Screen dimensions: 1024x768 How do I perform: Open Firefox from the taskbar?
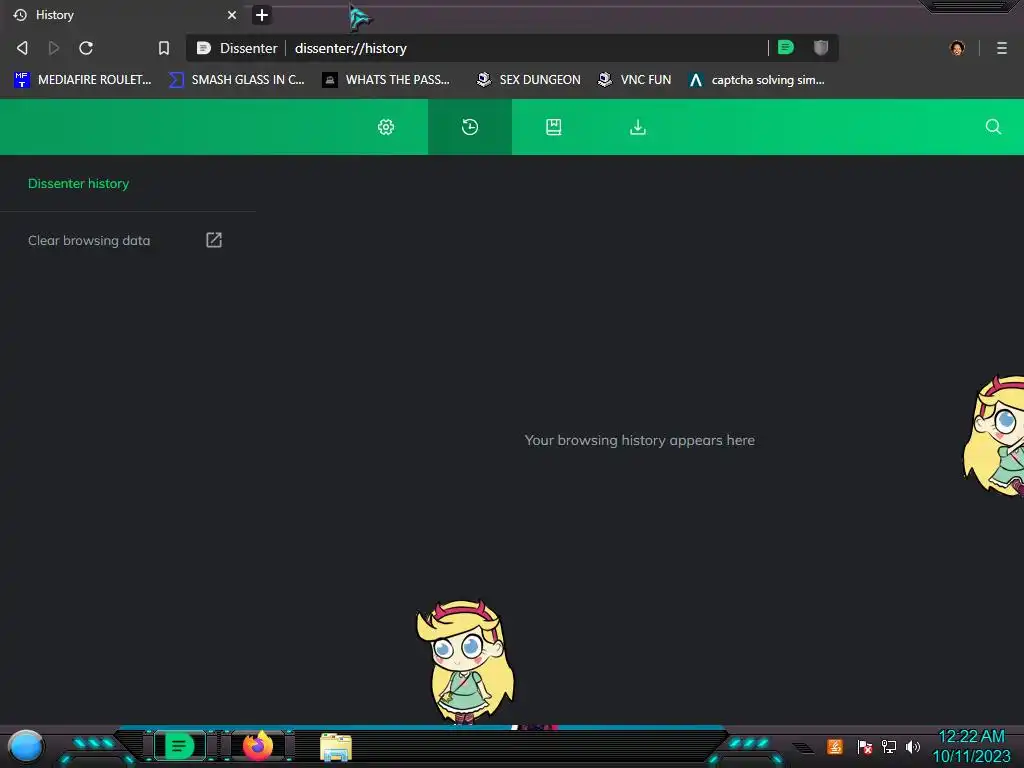(x=258, y=746)
